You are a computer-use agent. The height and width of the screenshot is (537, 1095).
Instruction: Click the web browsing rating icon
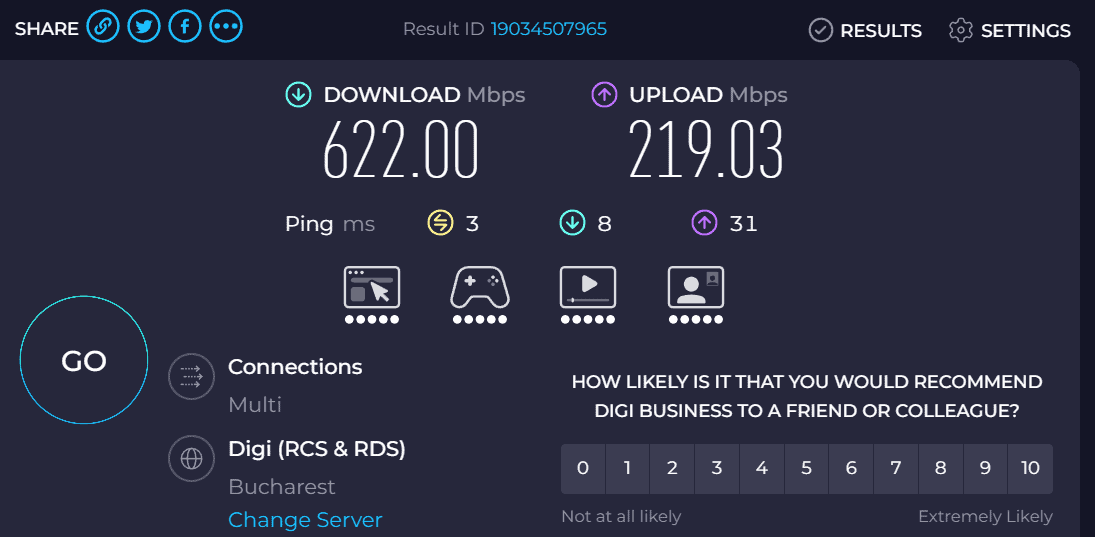[372, 288]
